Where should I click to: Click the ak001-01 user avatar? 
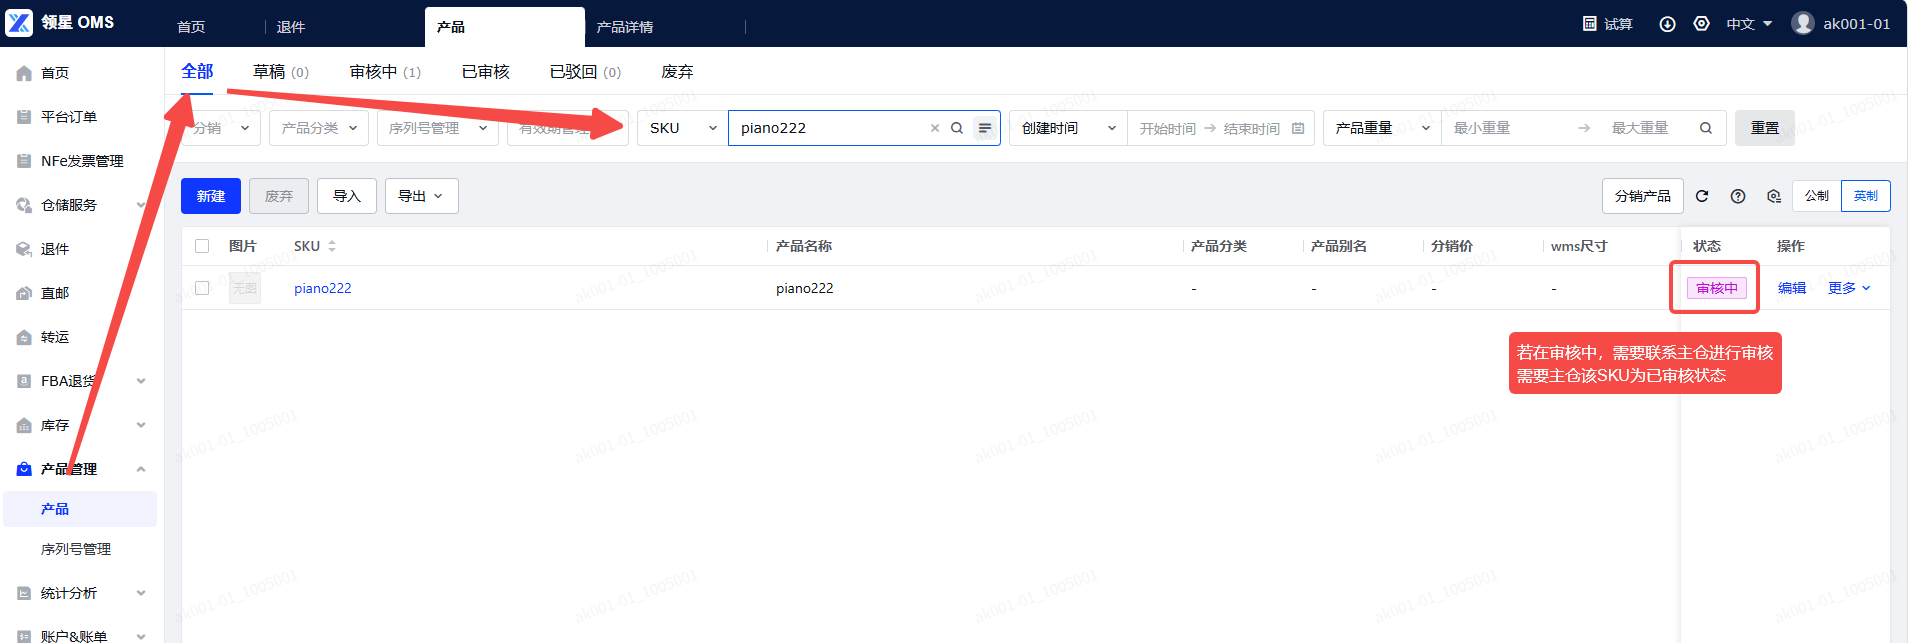coord(1803,23)
